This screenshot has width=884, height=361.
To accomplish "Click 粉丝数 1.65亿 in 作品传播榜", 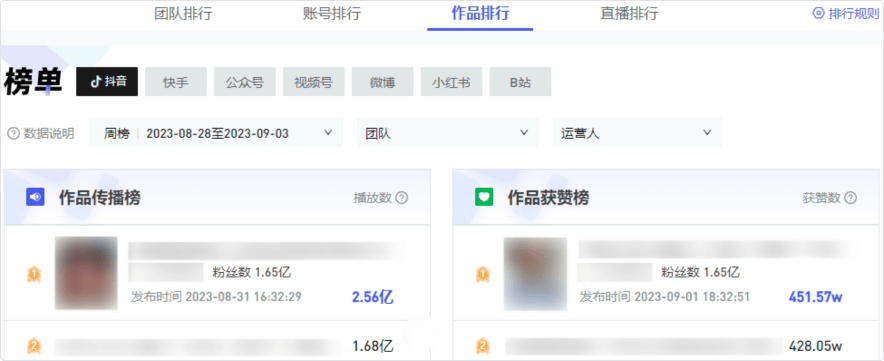I will (251, 272).
